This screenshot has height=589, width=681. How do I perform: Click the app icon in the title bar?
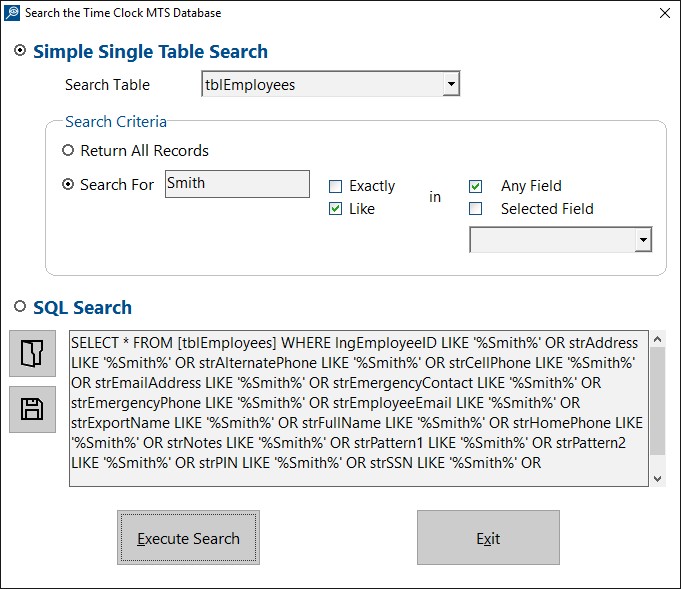pyautogui.click(x=12, y=13)
